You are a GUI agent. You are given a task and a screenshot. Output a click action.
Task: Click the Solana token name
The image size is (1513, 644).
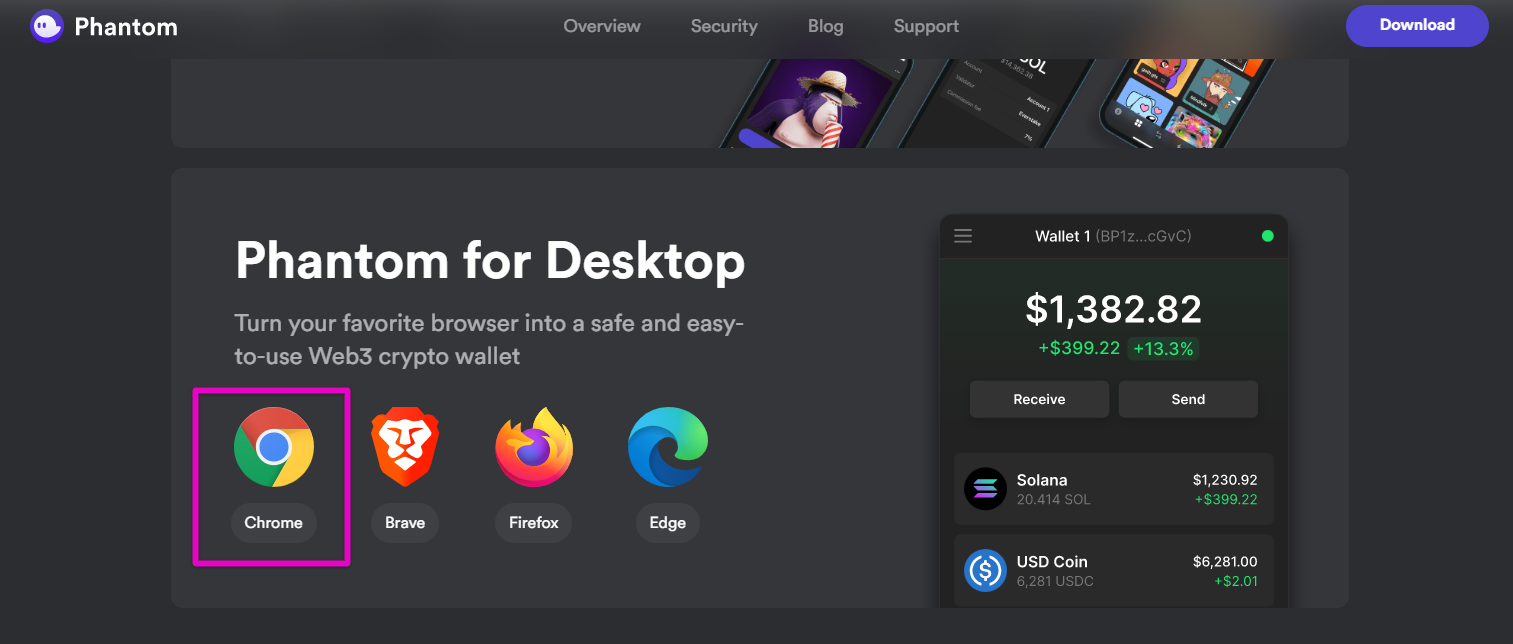tap(1042, 480)
